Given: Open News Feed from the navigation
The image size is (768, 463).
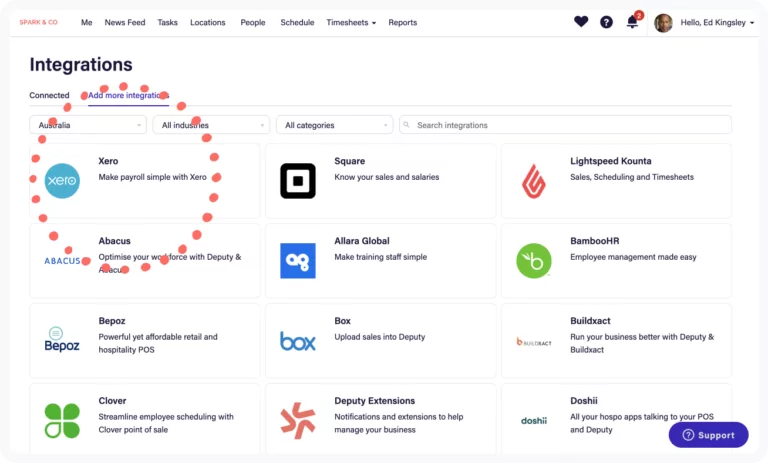Looking at the screenshot, I should coord(125,23).
